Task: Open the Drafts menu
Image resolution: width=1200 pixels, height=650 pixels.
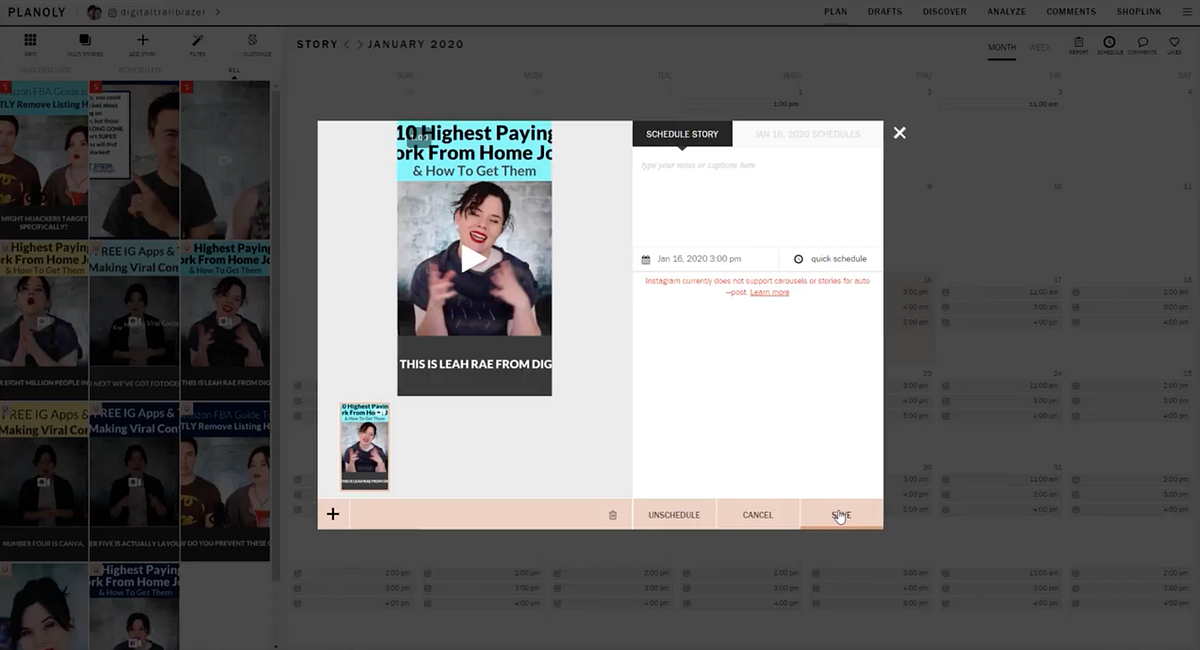Action: coord(884,12)
